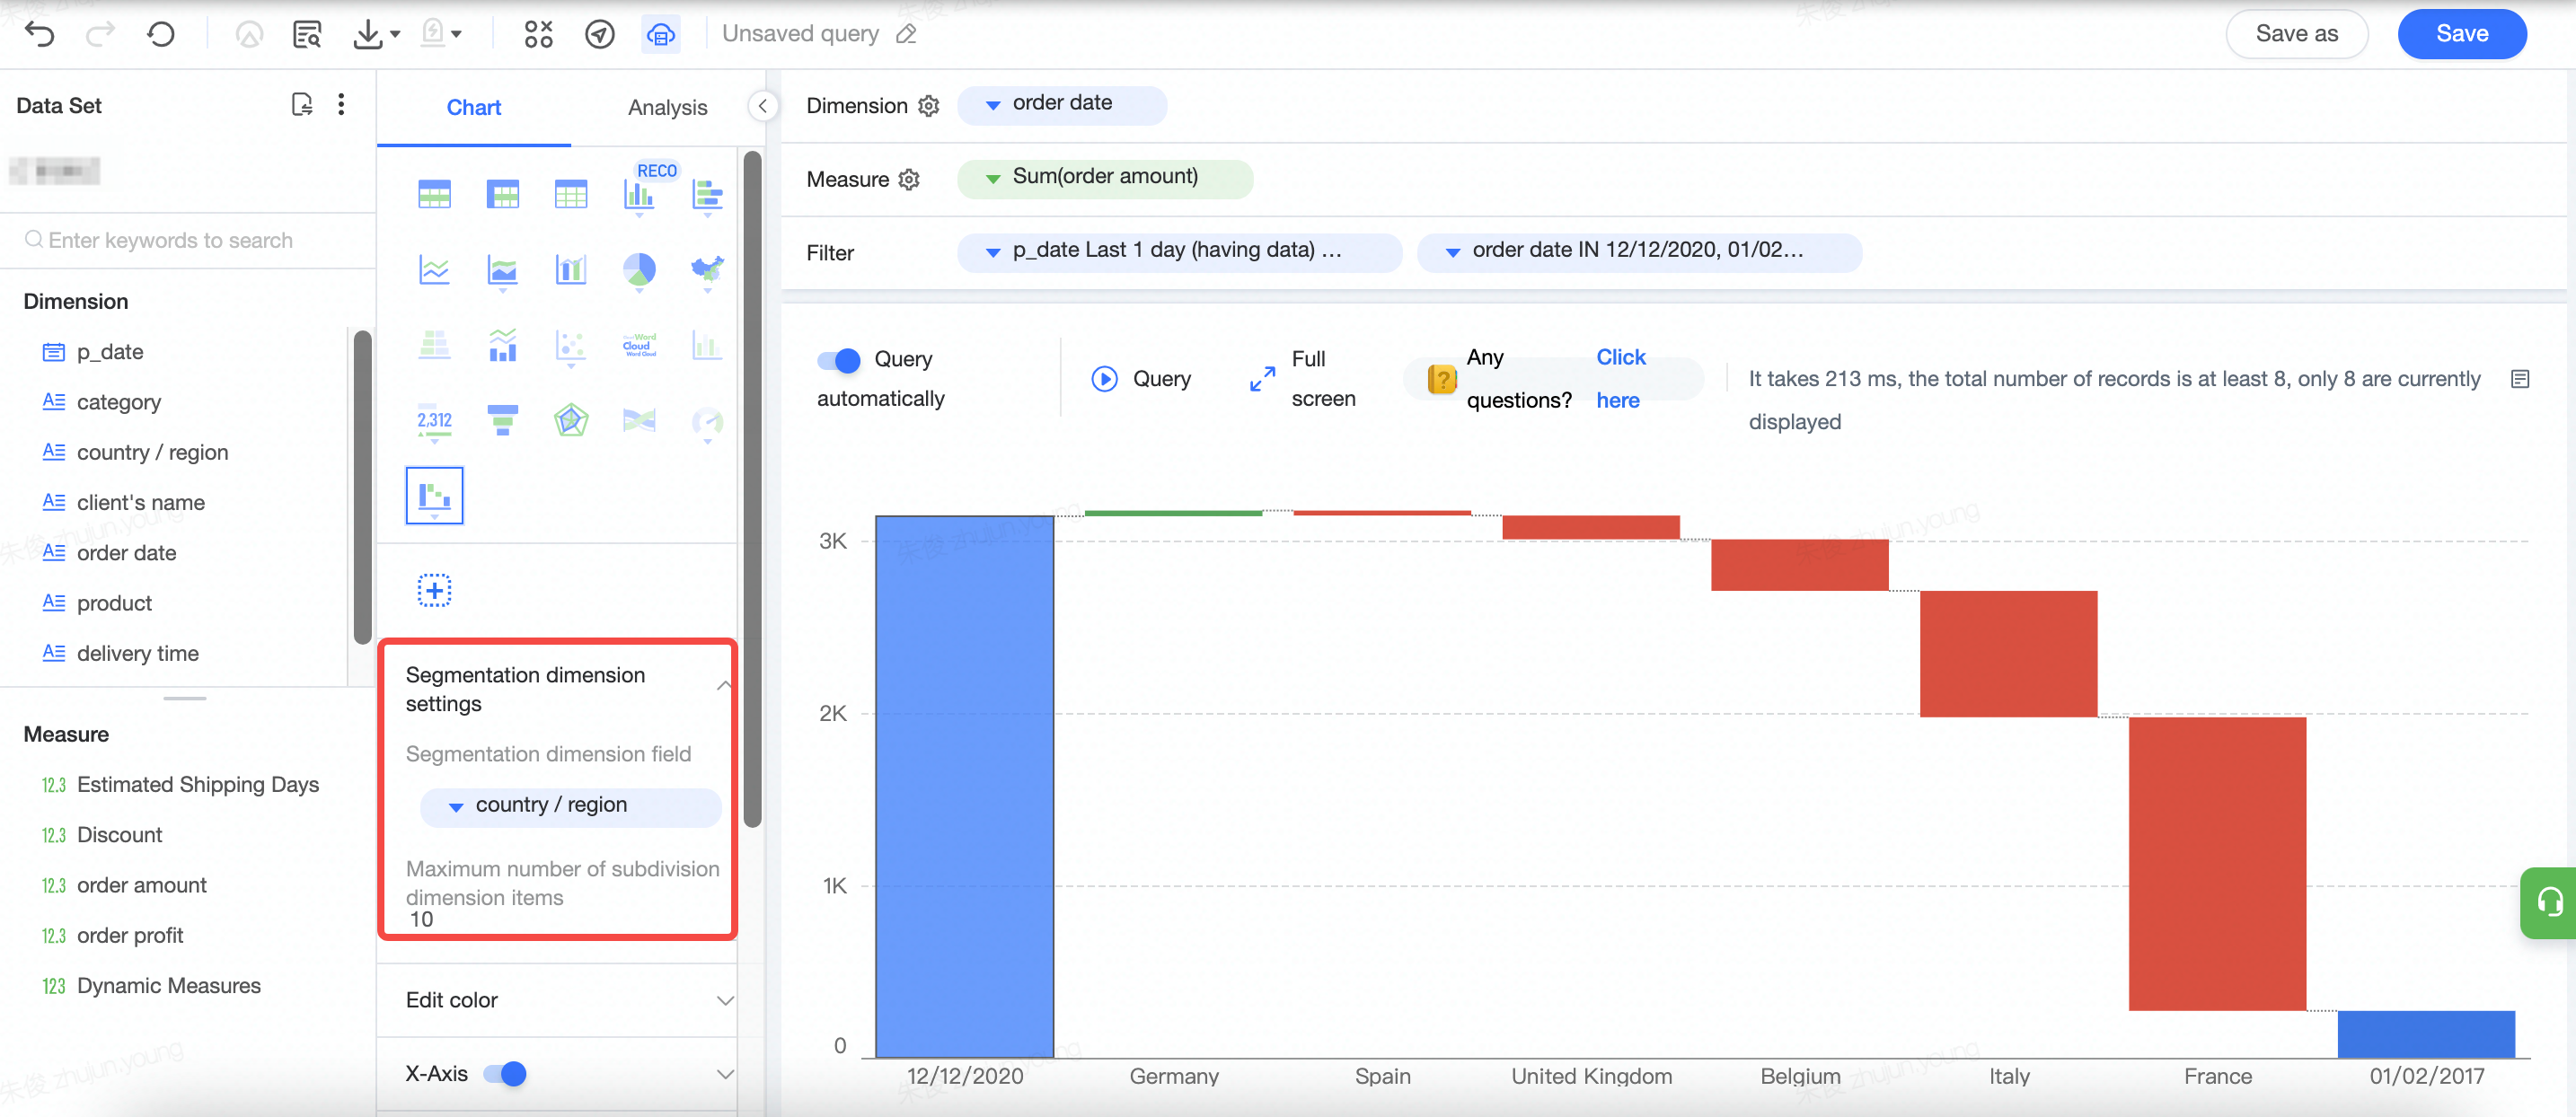Click the blue Save button
Screen dimensions: 2576x1117
click(2461, 34)
